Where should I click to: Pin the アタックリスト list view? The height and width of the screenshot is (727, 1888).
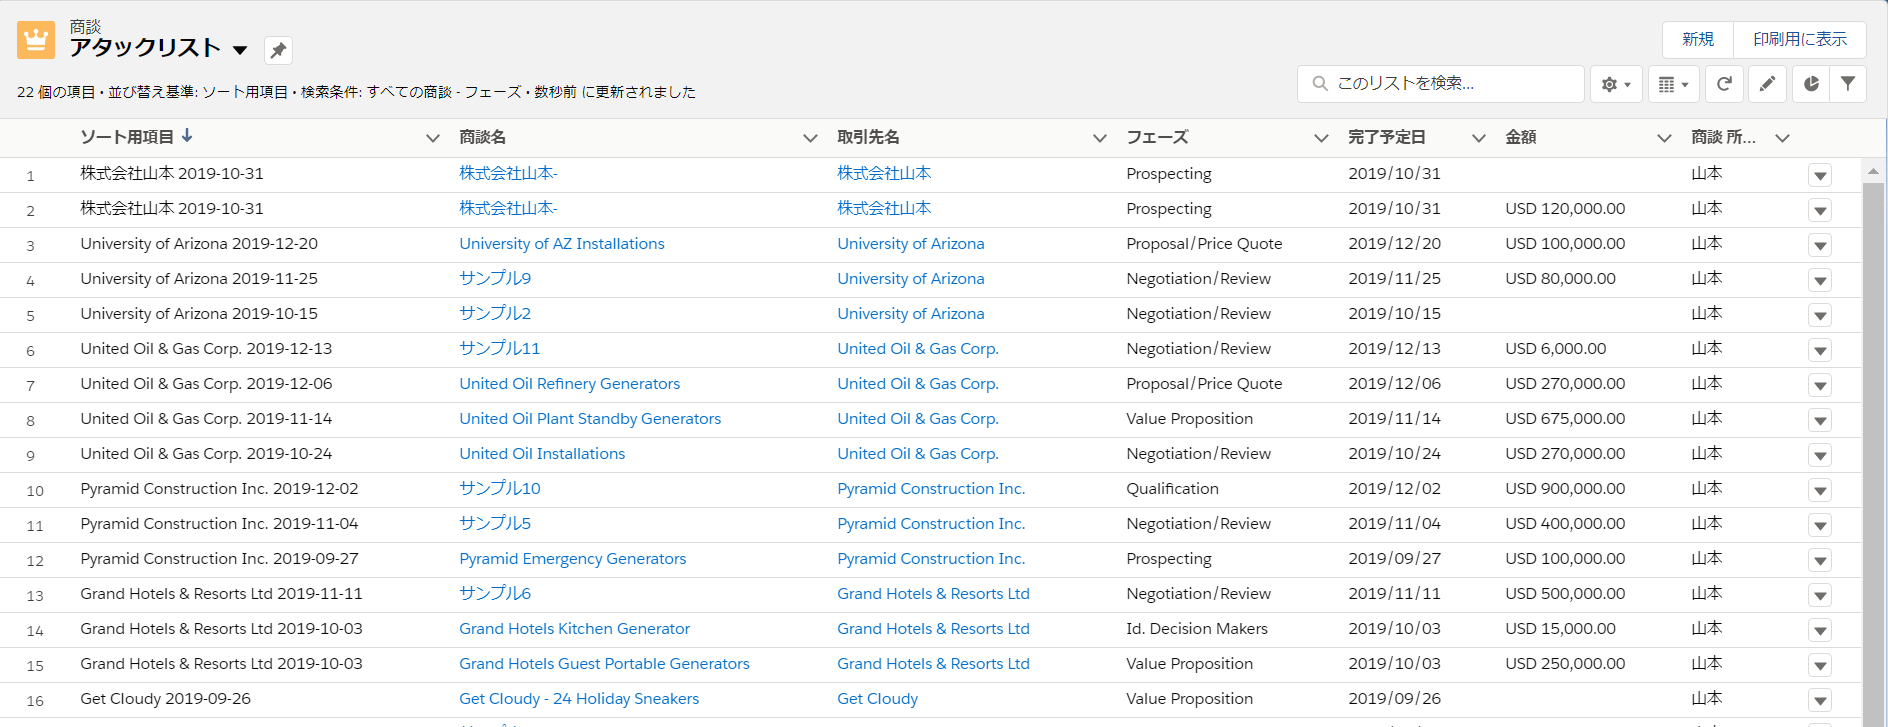point(278,50)
